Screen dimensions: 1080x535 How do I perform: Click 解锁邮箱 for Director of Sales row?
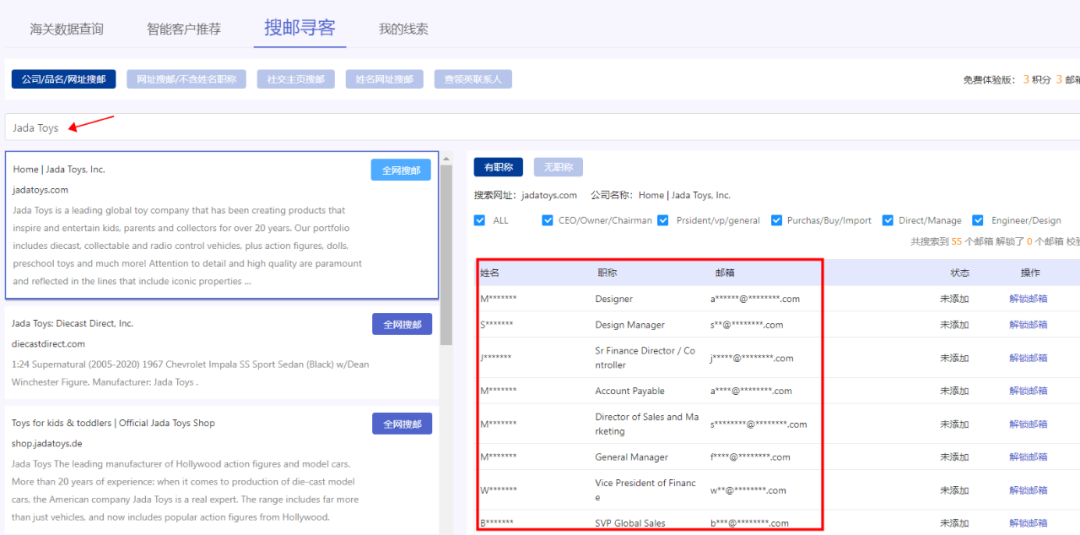[x=1028, y=423]
